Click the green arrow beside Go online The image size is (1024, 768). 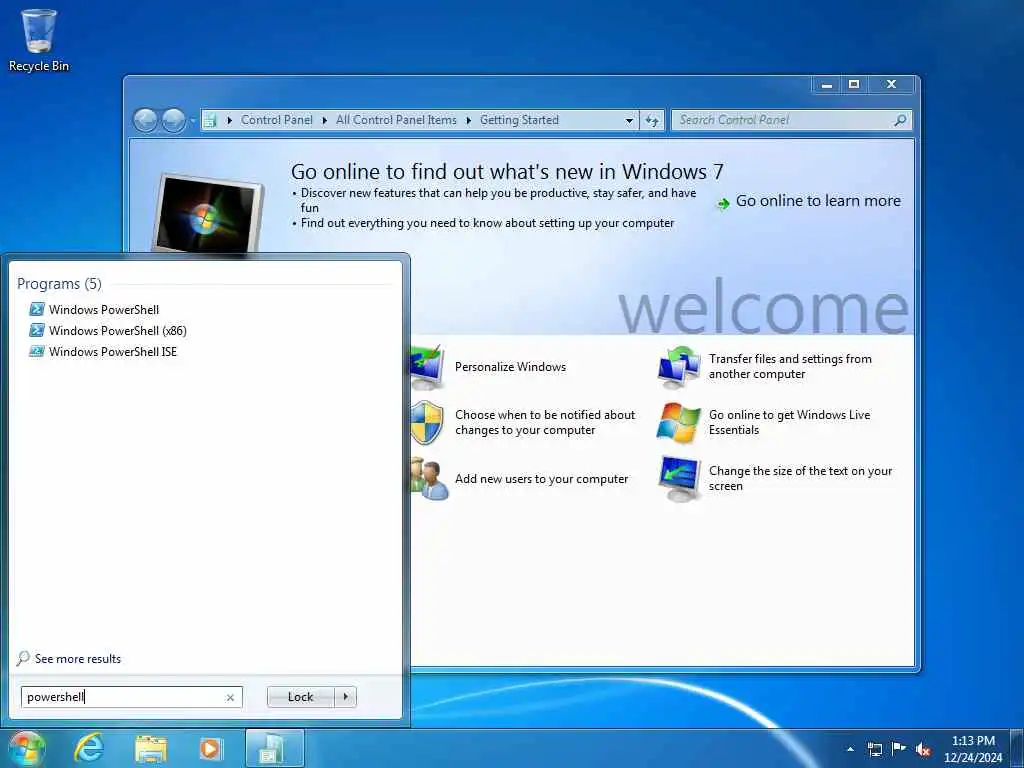point(723,204)
